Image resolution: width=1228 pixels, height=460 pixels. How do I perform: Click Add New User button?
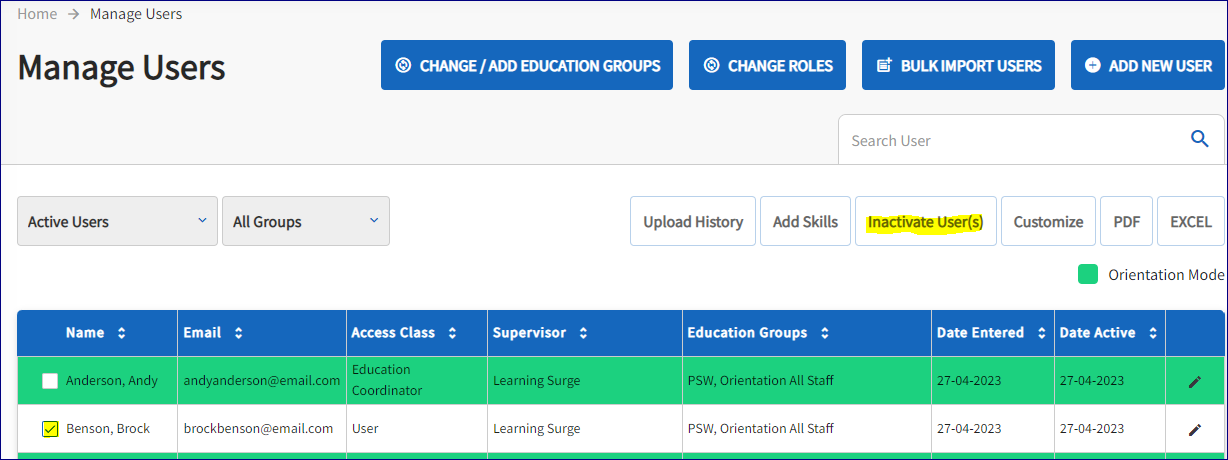(1149, 65)
